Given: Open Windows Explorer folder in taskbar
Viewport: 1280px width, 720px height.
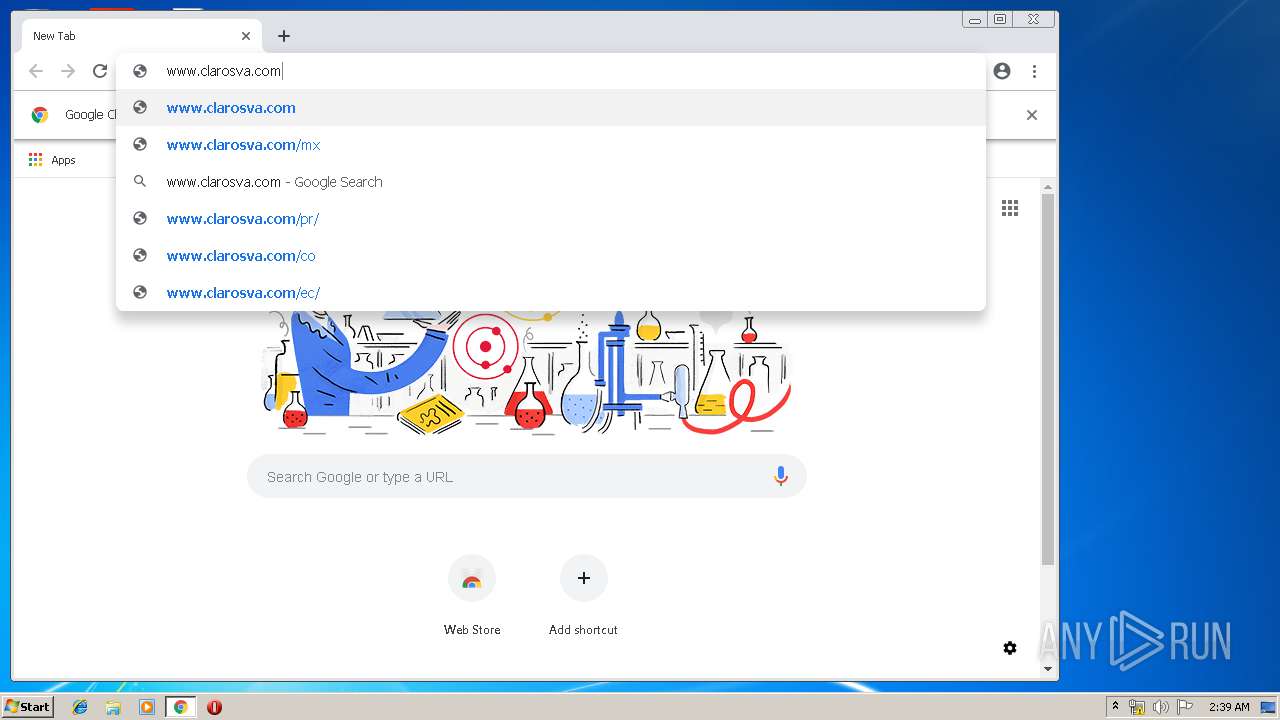Looking at the screenshot, I should tap(113, 707).
